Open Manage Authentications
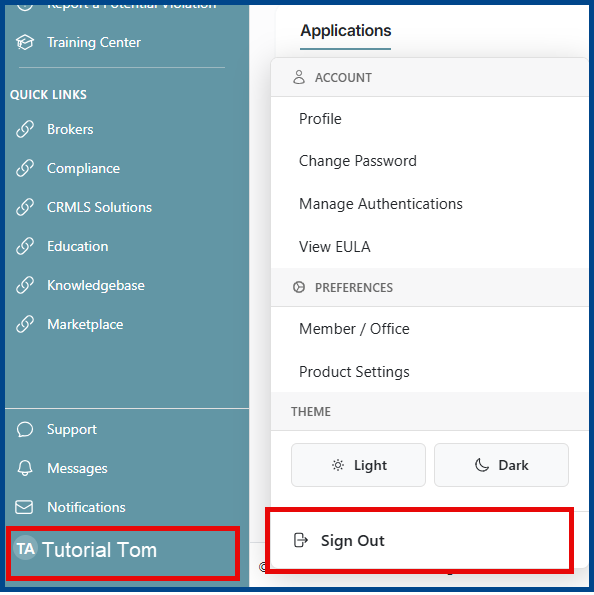This screenshot has height=595, width=594. point(429,204)
